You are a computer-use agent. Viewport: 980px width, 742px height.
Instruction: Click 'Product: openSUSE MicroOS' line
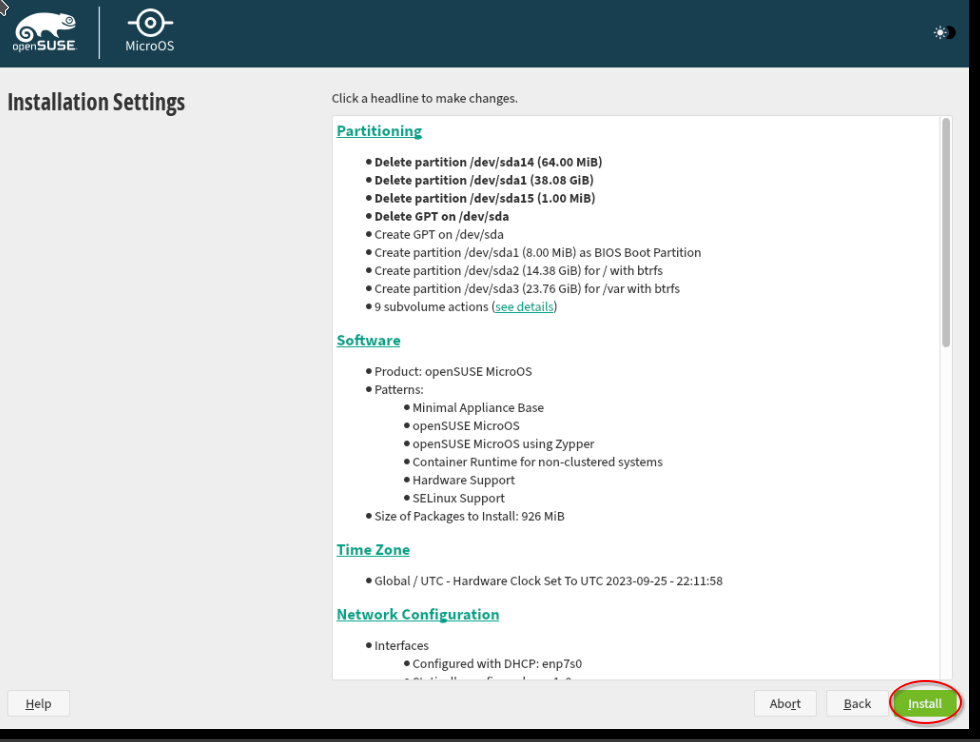pos(453,371)
